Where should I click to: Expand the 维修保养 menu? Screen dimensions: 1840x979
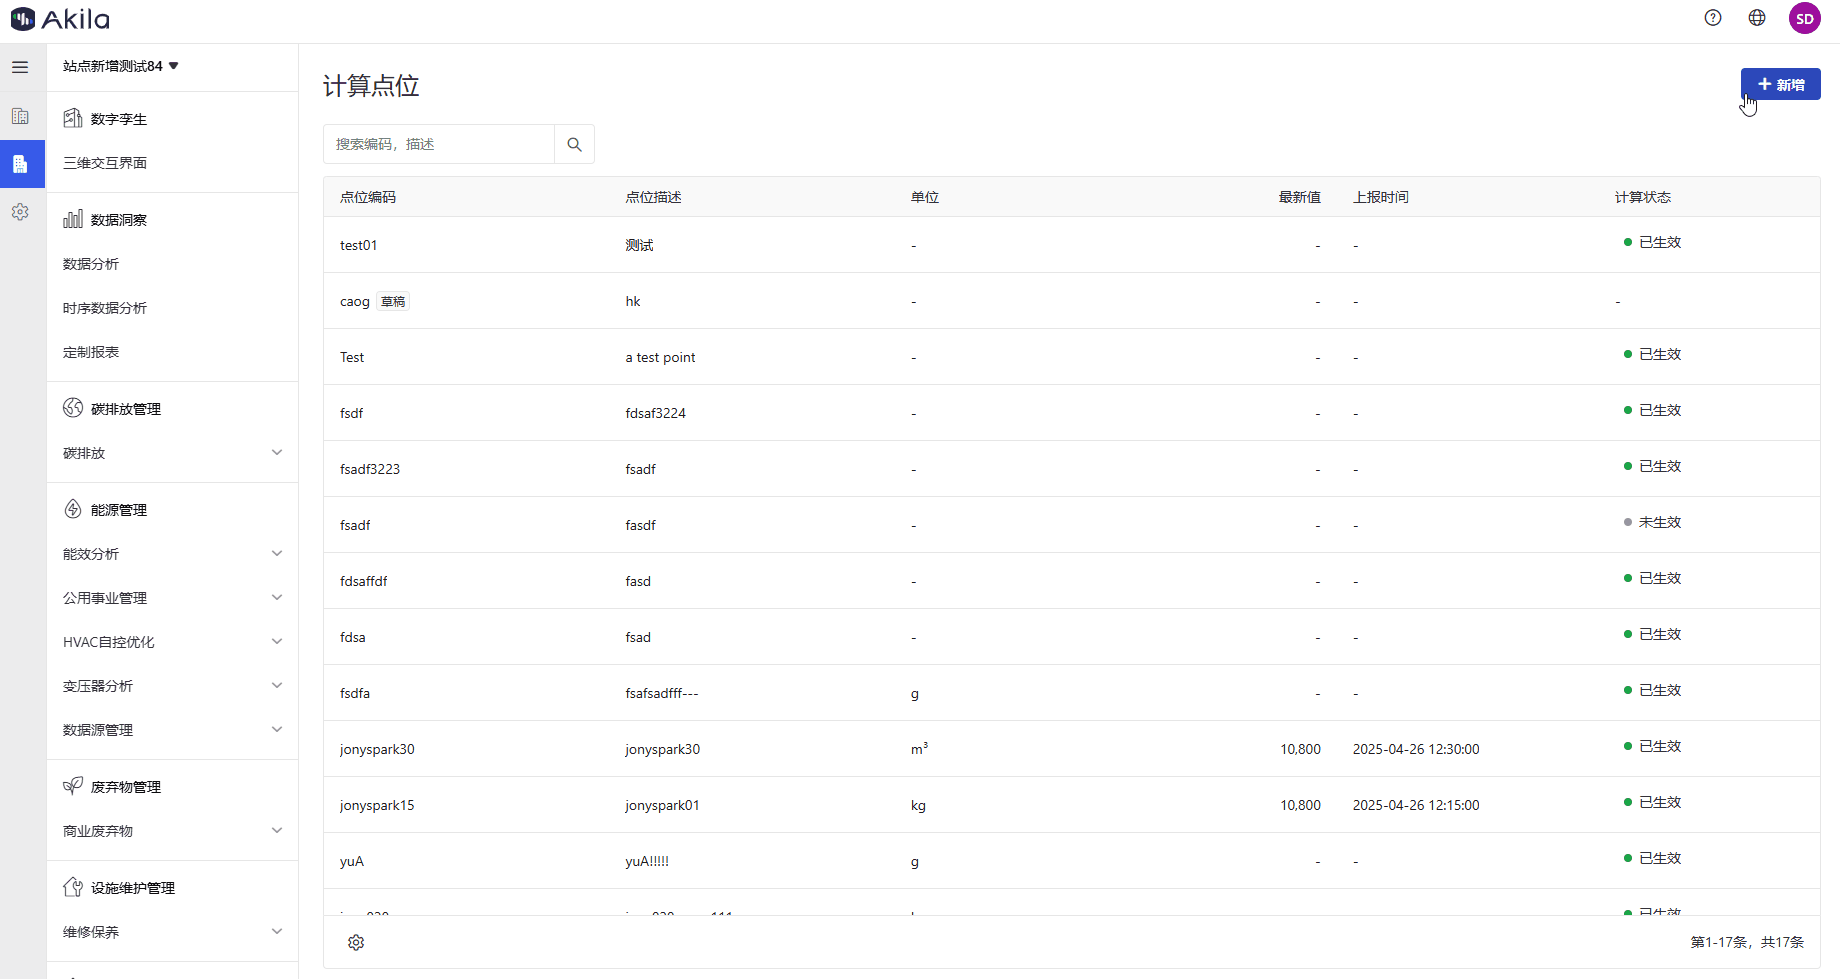[x=172, y=932]
